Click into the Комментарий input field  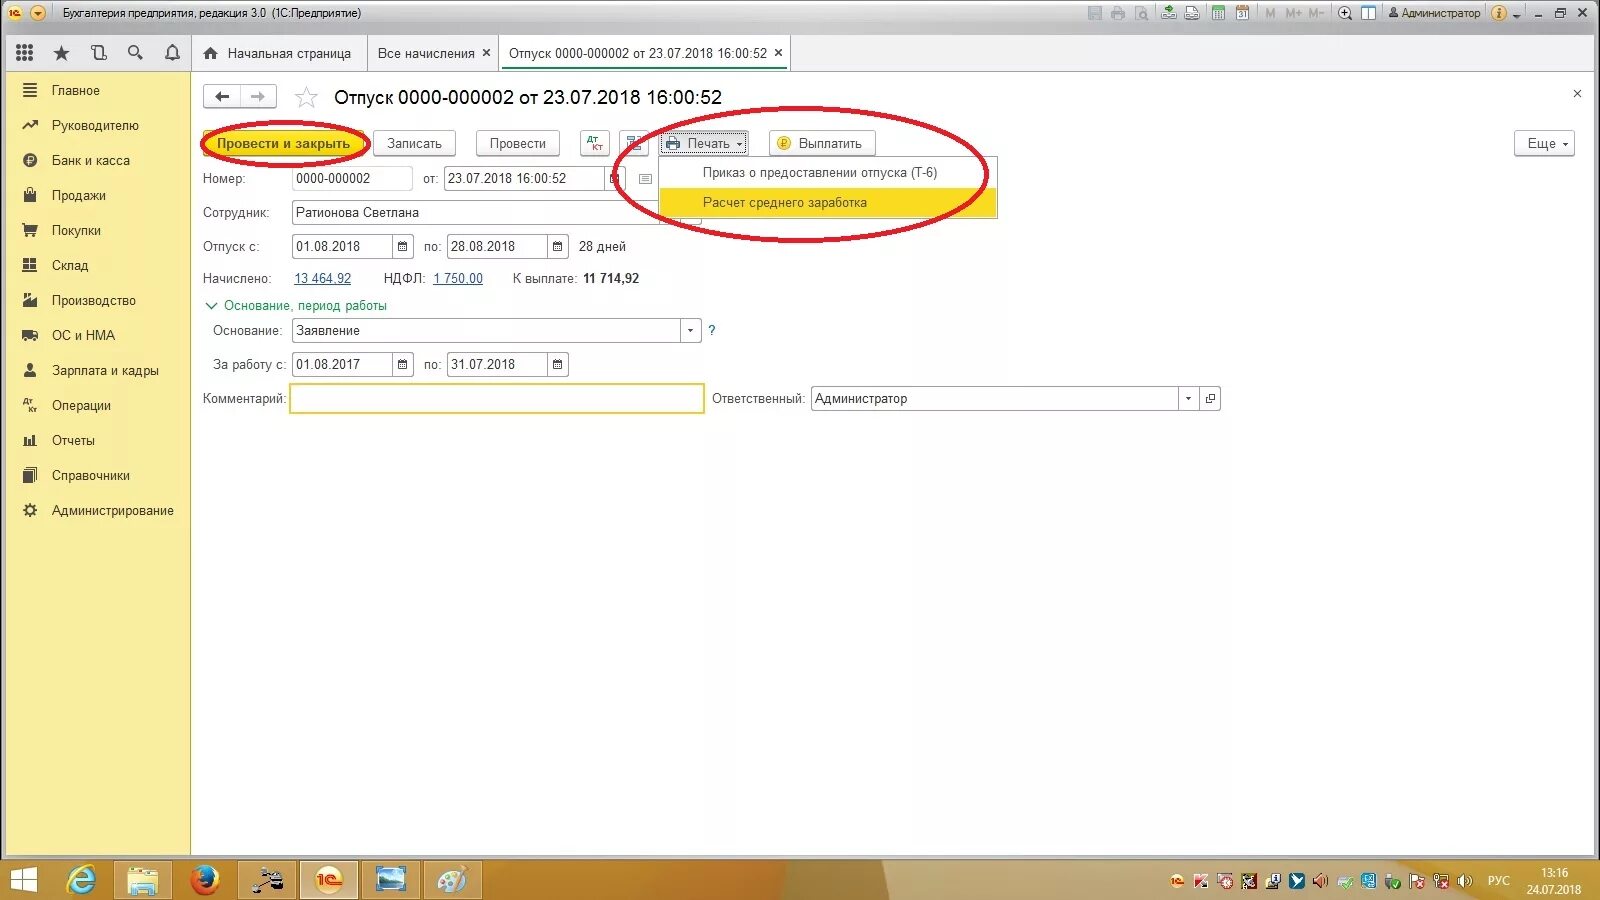click(497, 398)
